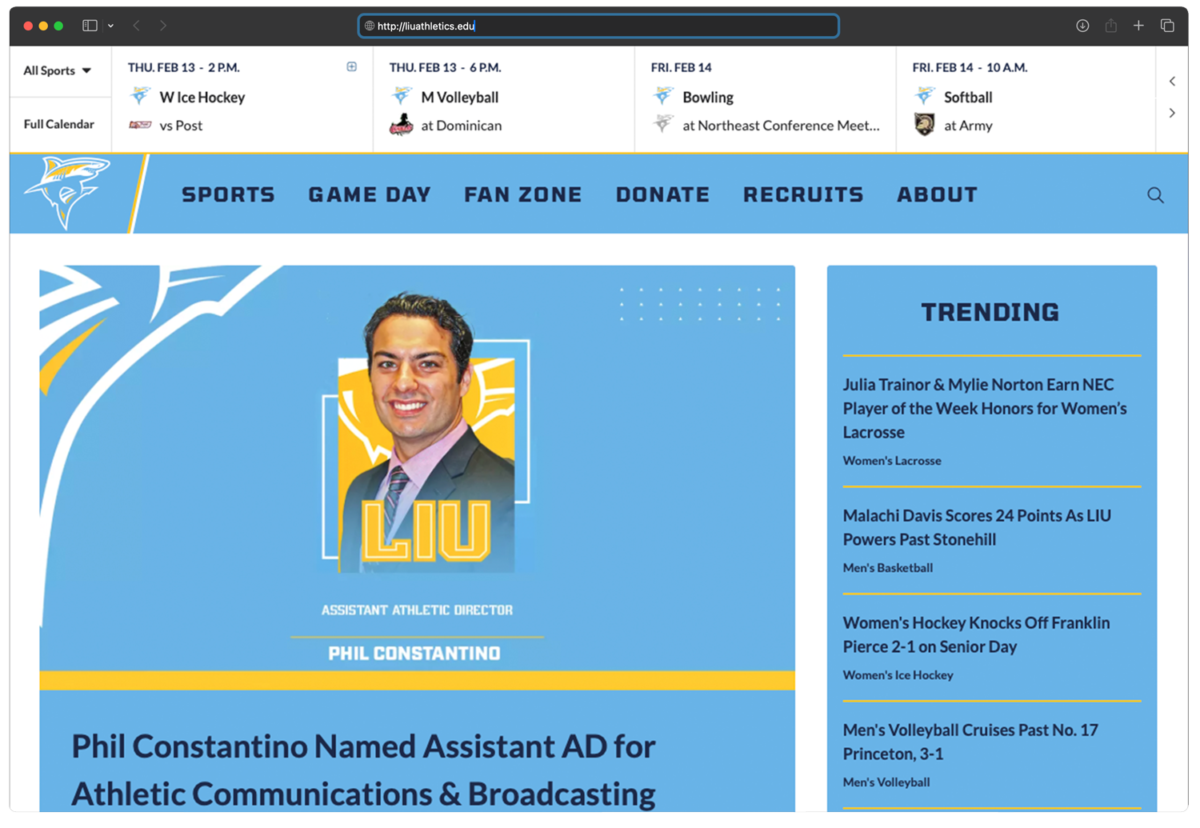Open the DONATE menu
Viewport: 1200px width, 828px height.
(663, 195)
